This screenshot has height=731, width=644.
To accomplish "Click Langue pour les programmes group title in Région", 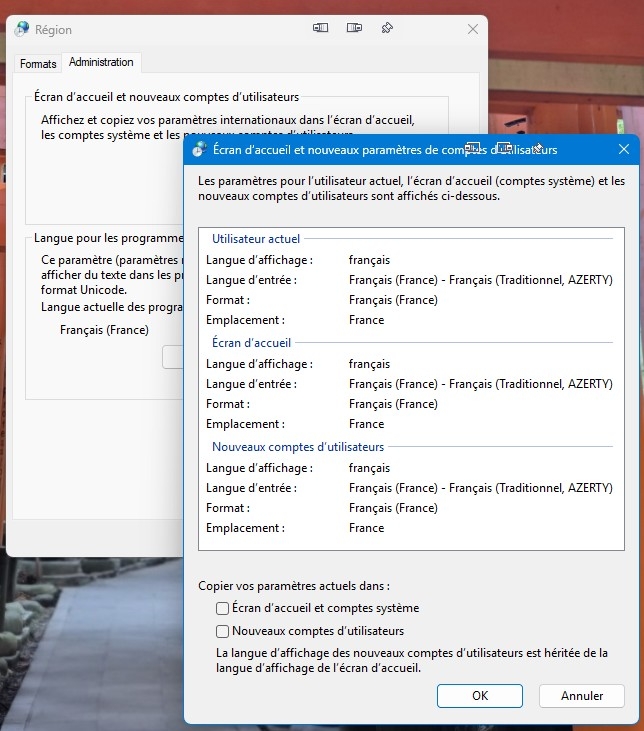I will (109, 238).
